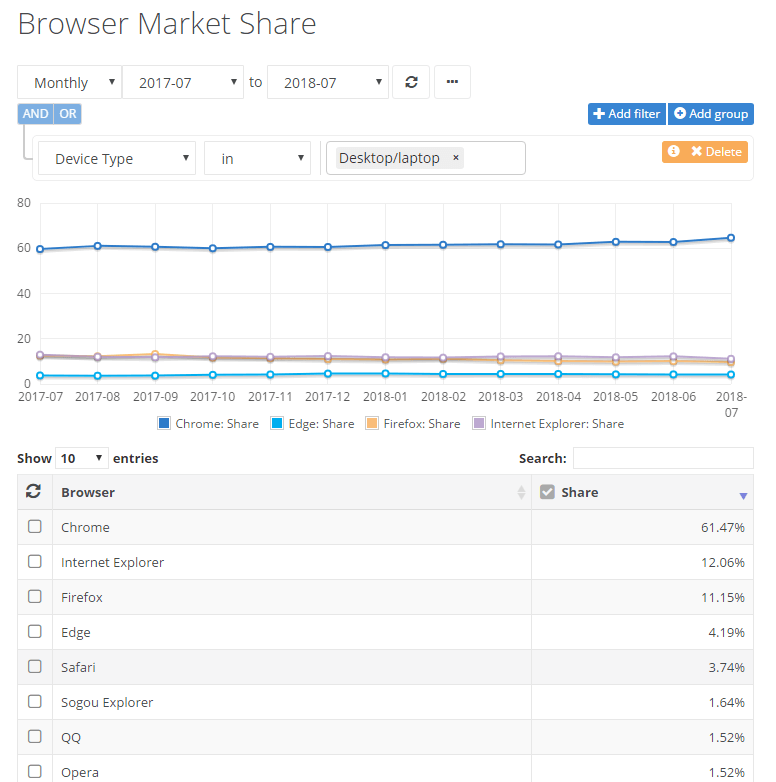Click the table refresh icon in header
The image size is (776, 782).
(x=33, y=491)
